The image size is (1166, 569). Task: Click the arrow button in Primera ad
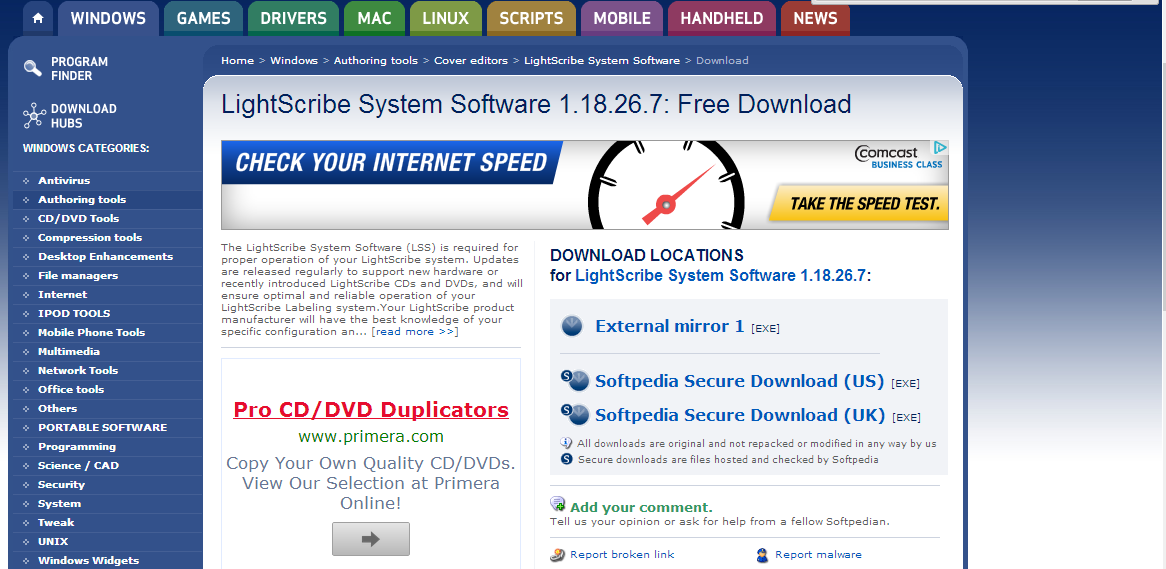tap(370, 539)
